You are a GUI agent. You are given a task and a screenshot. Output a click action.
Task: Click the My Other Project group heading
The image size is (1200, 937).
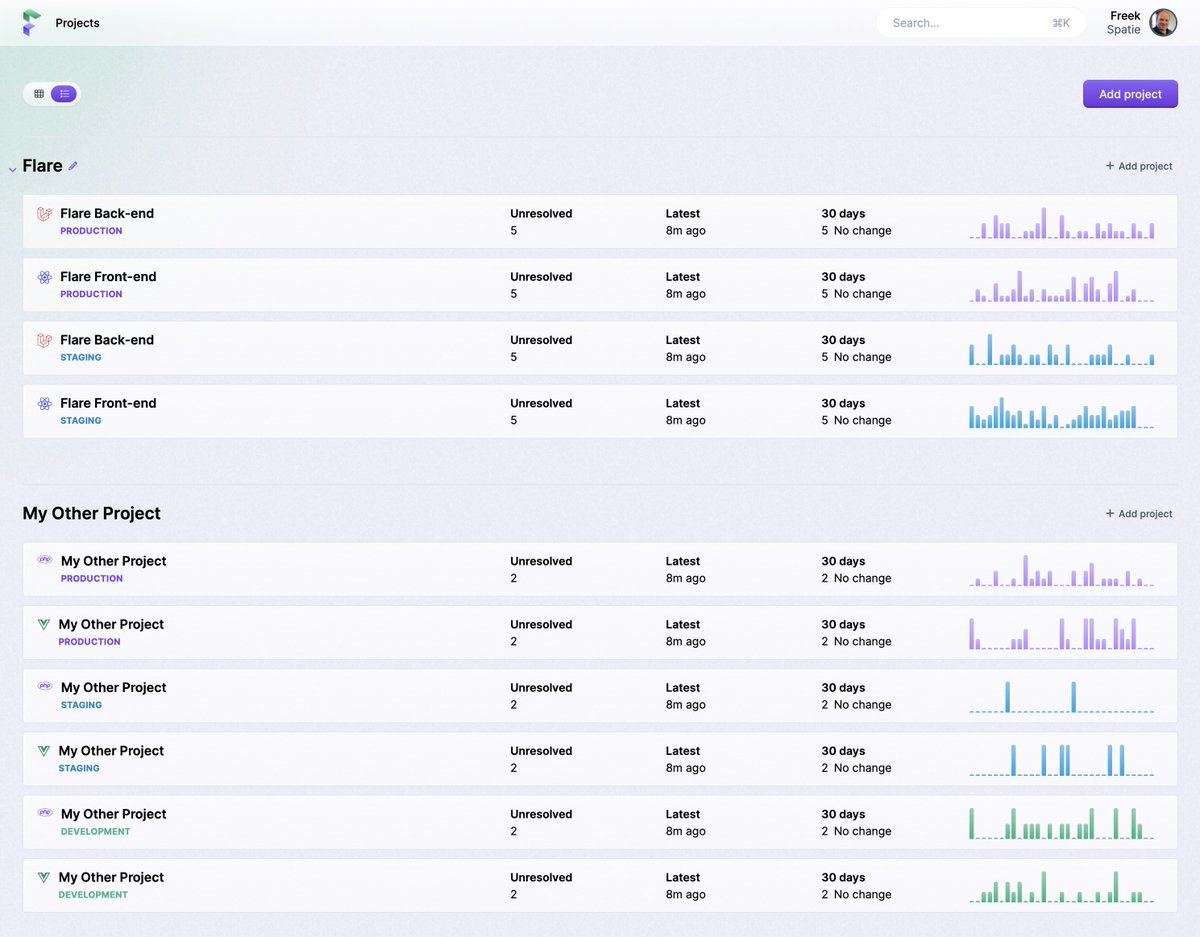[x=91, y=513]
